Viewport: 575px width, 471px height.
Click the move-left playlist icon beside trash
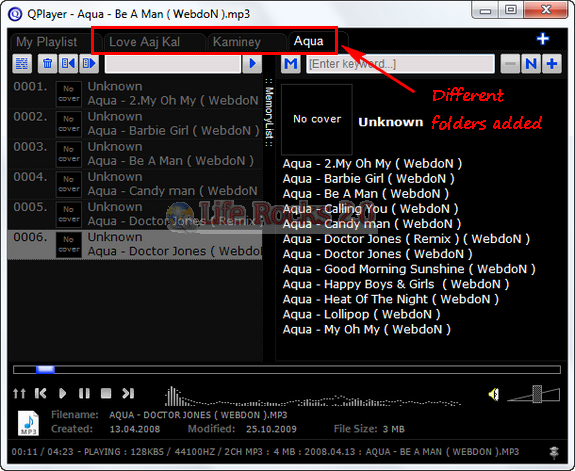[x=68, y=64]
